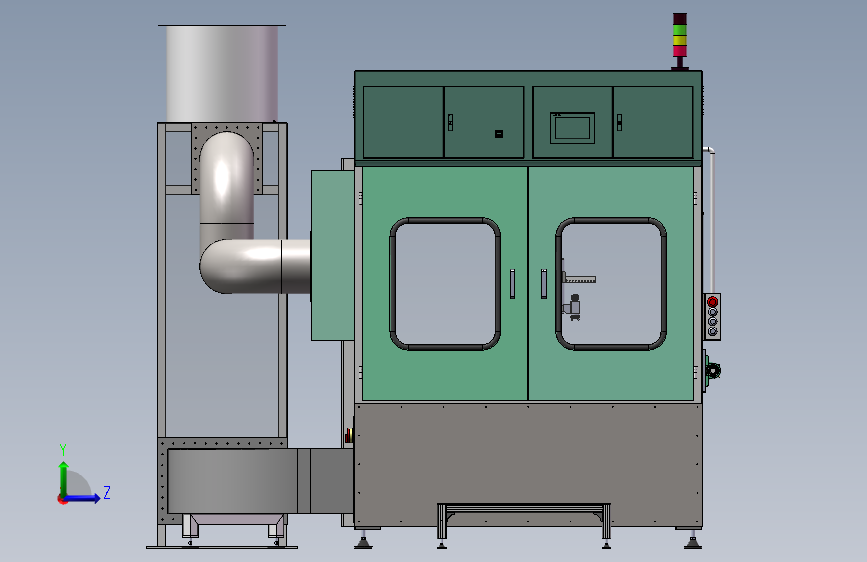The image size is (867, 562).
Task: Select the small black square on upper cabinet door
Action: (x=499, y=134)
